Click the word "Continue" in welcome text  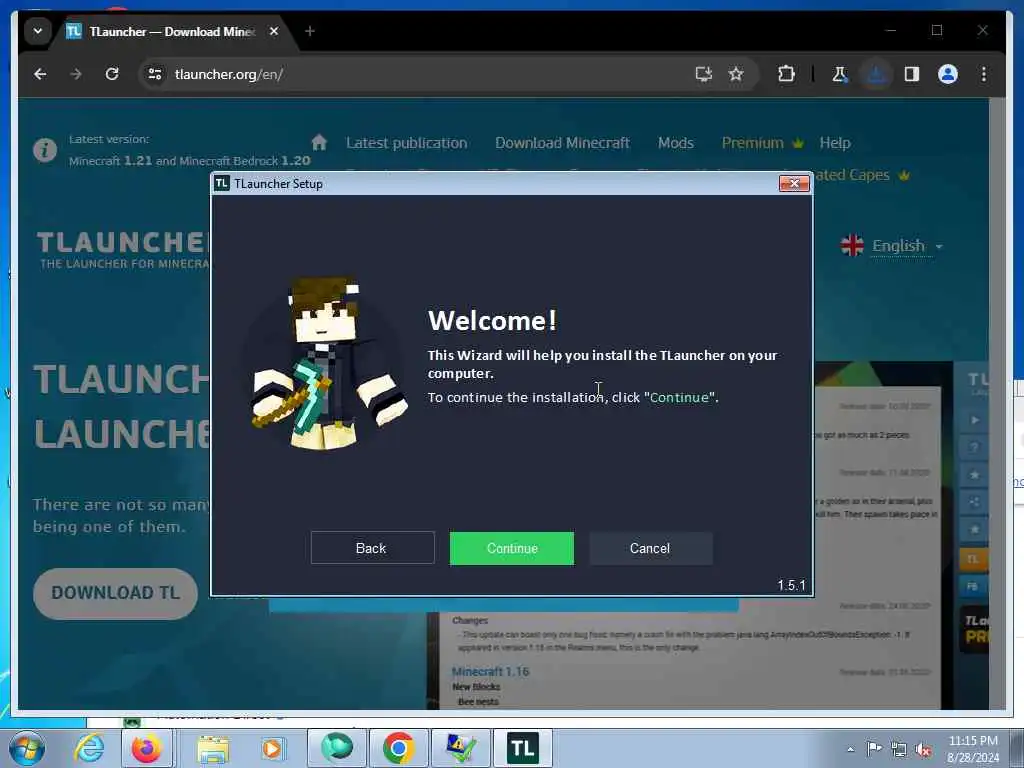click(x=679, y=398)
